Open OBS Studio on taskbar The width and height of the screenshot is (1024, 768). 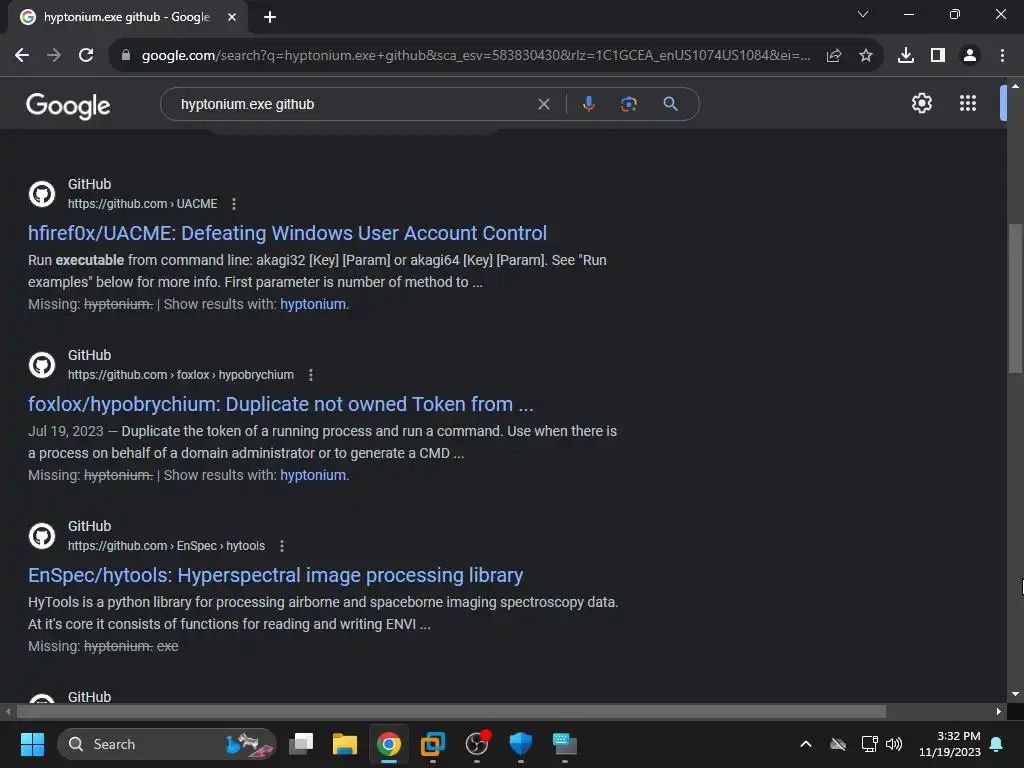click(x=477, y=744)
